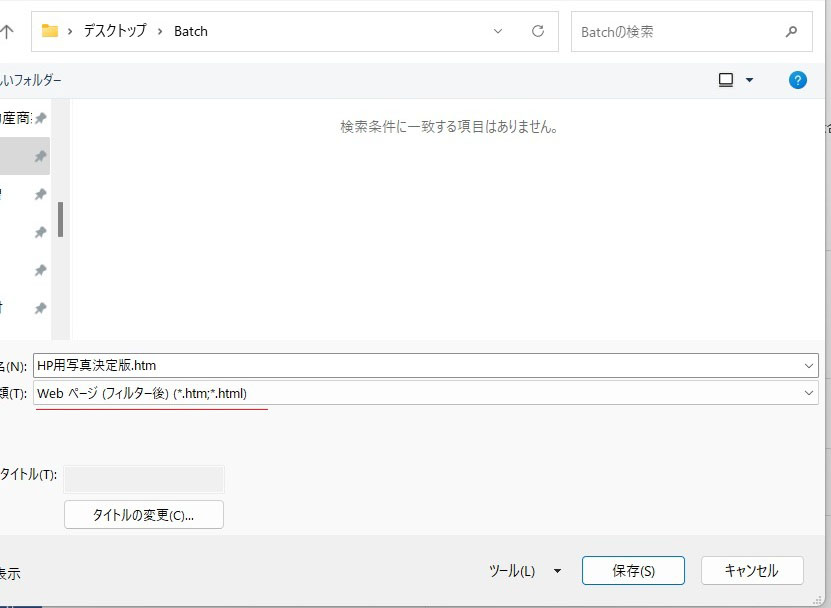Select Batch in the breadcrumb path

[x=191, y=31]
